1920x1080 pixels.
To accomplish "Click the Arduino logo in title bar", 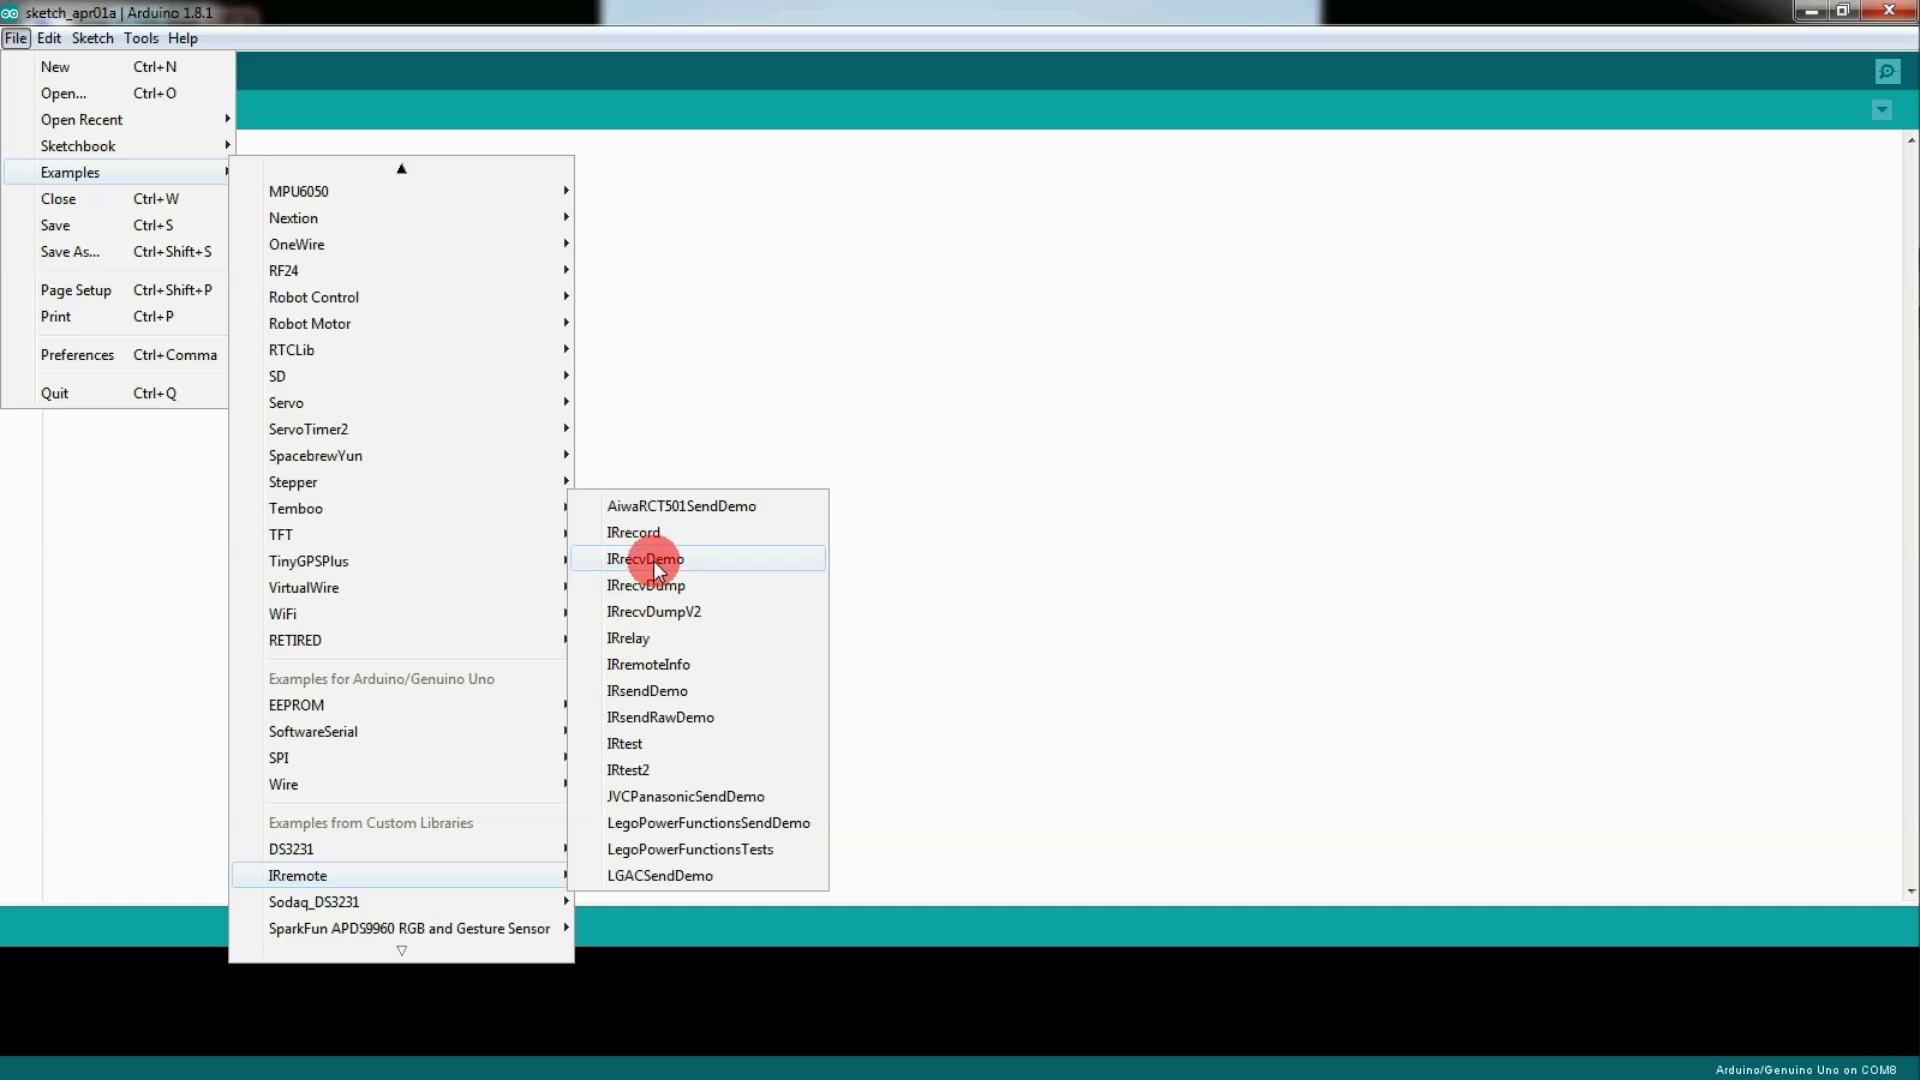I will point(10,13).
